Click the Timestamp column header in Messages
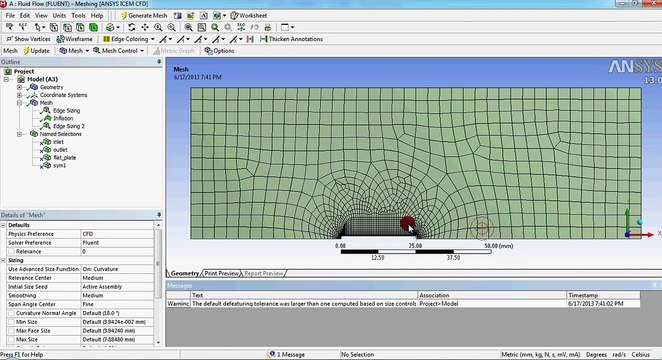The height and width of the screenshot is (360, 662). point(603,295)
